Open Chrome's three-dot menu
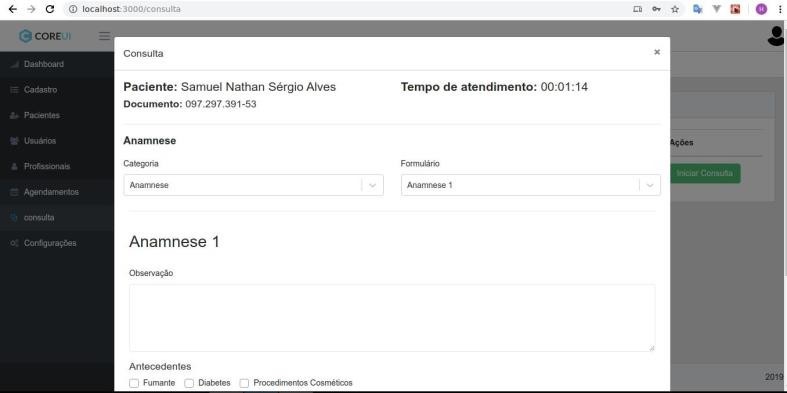 [x=779, y=9]
